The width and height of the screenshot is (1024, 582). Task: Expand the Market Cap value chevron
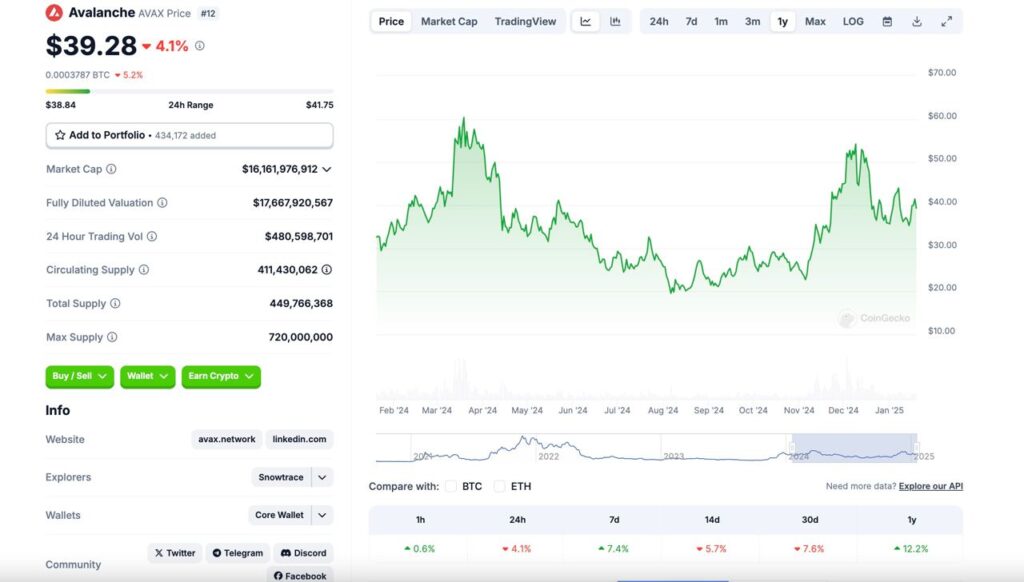pyautogui.click(x=327, y=170)
